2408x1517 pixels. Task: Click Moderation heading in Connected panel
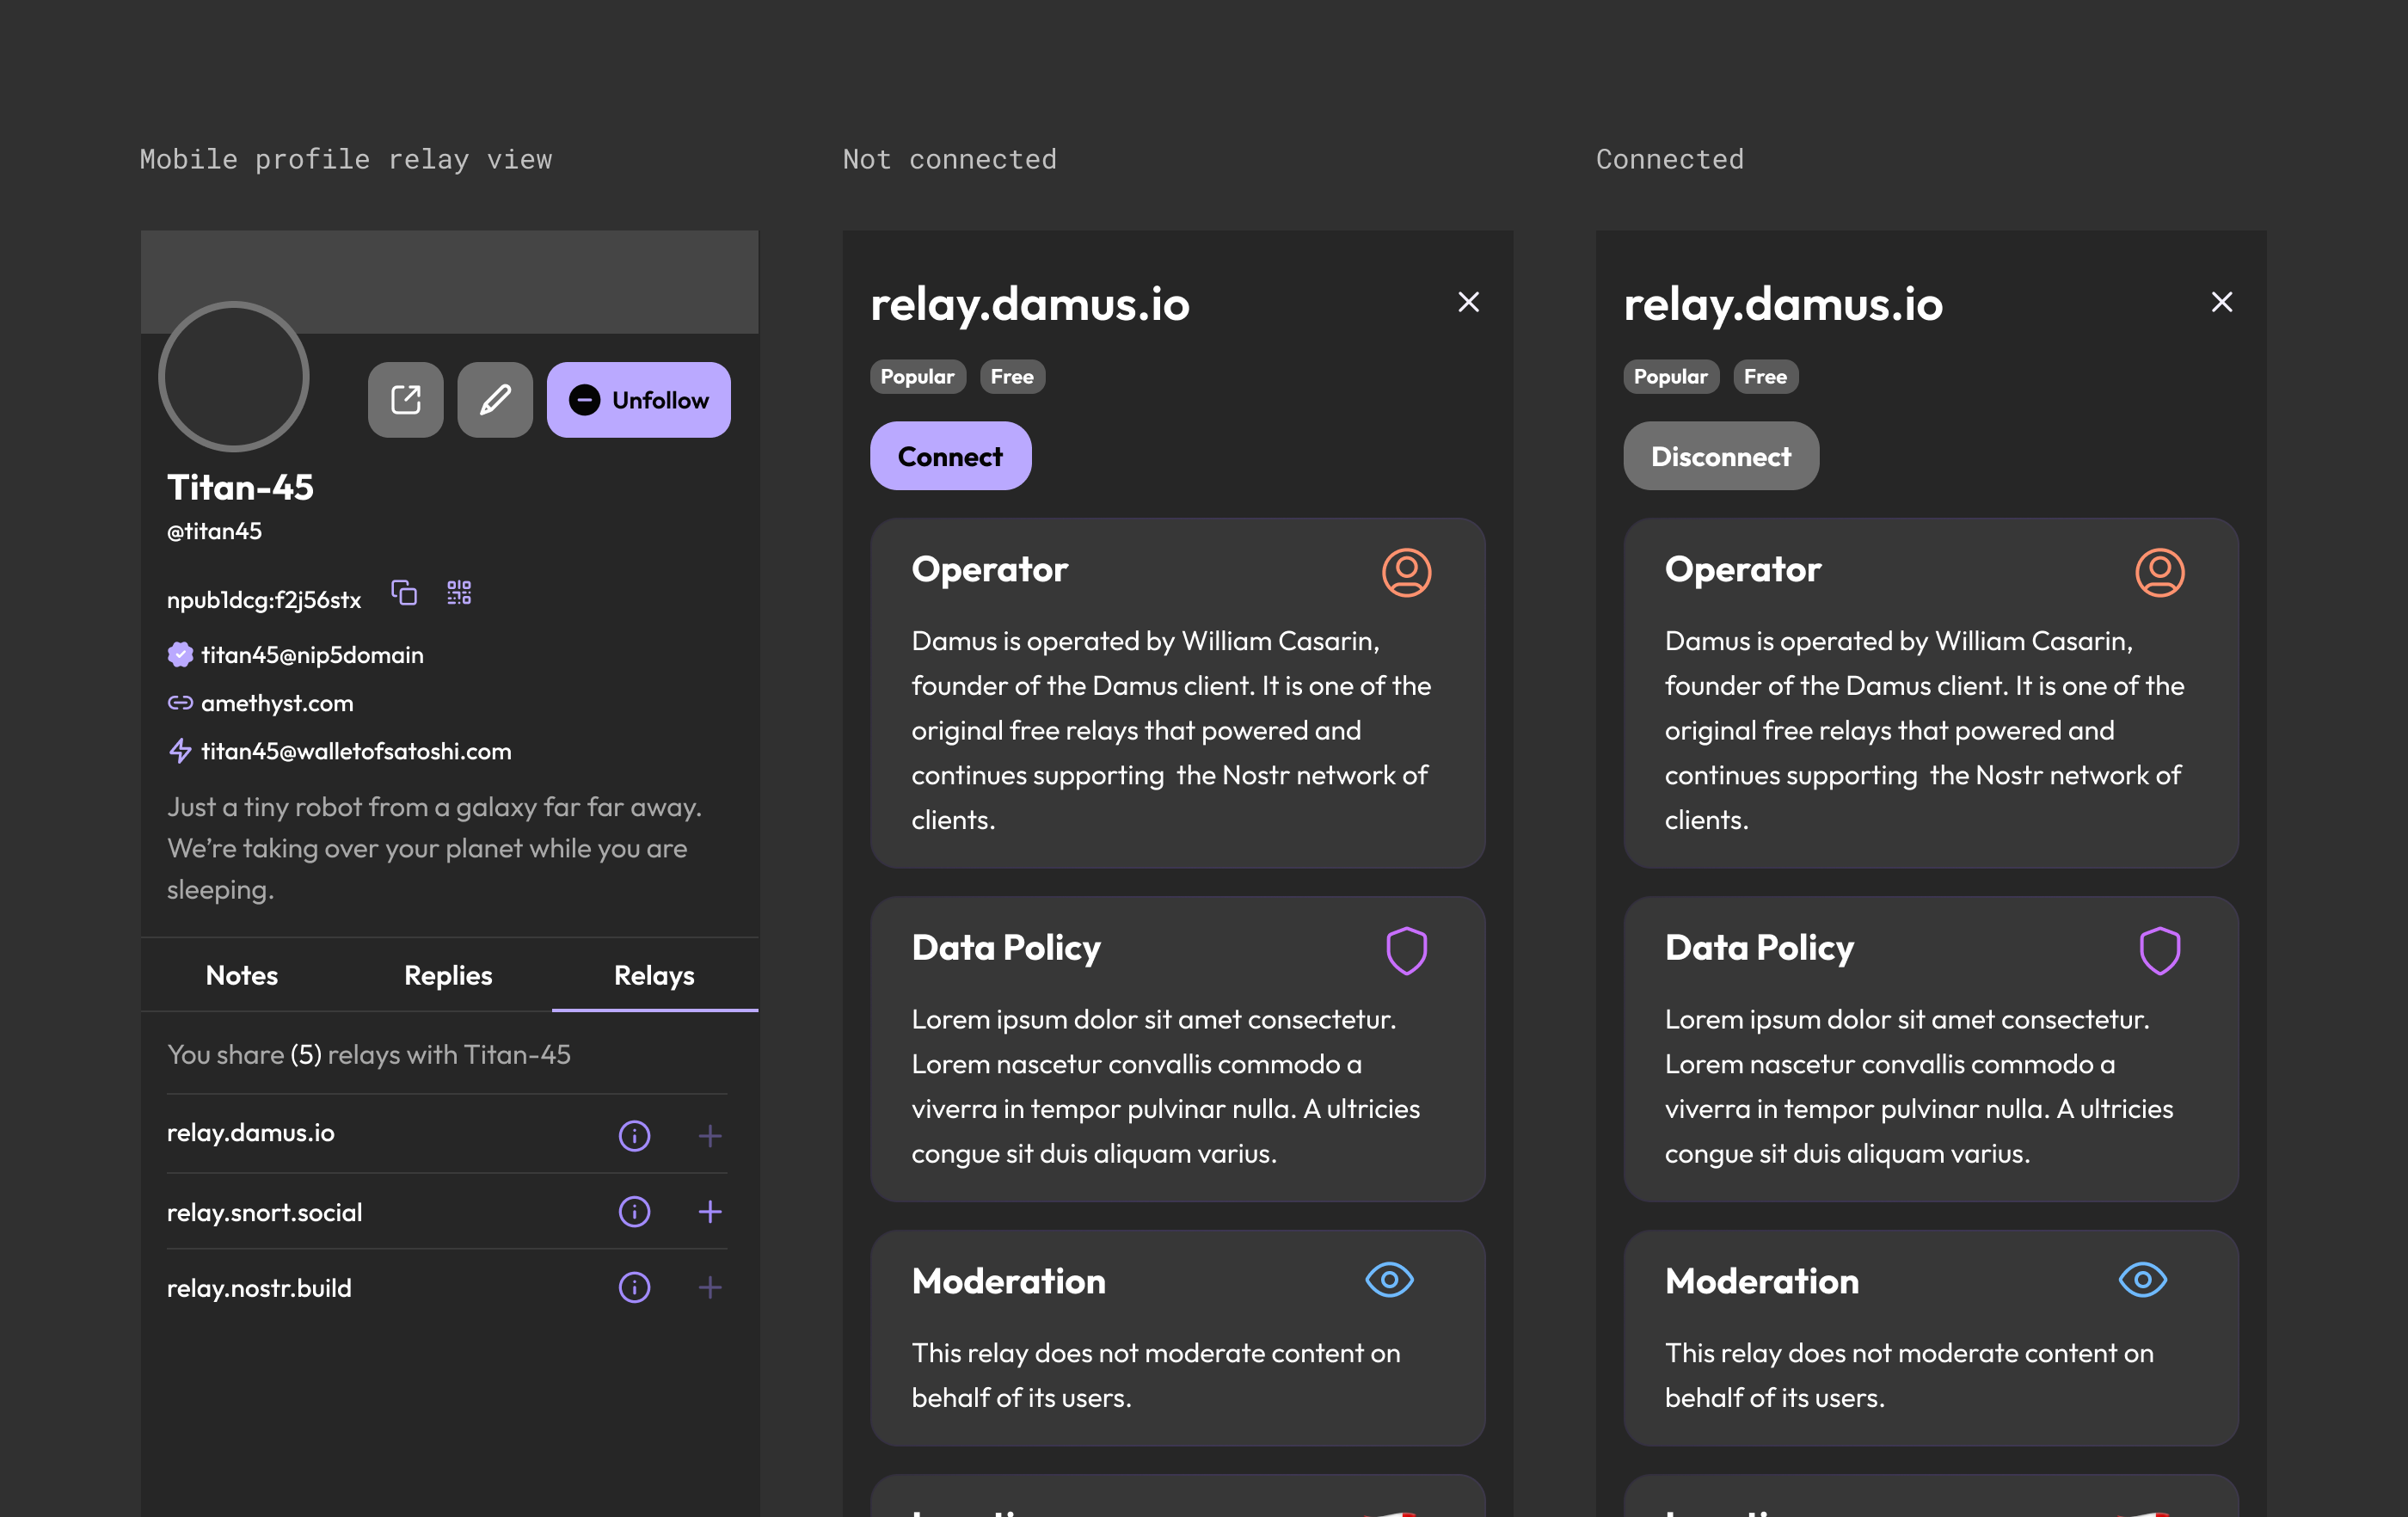(x=1762, y=1281)
